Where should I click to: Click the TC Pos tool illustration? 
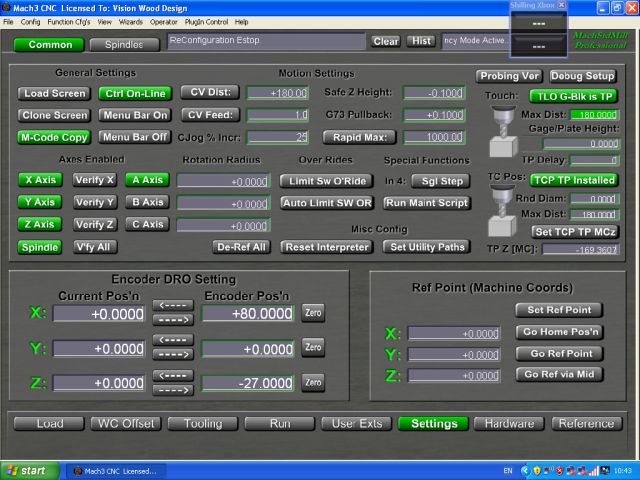tap(502, 211)
